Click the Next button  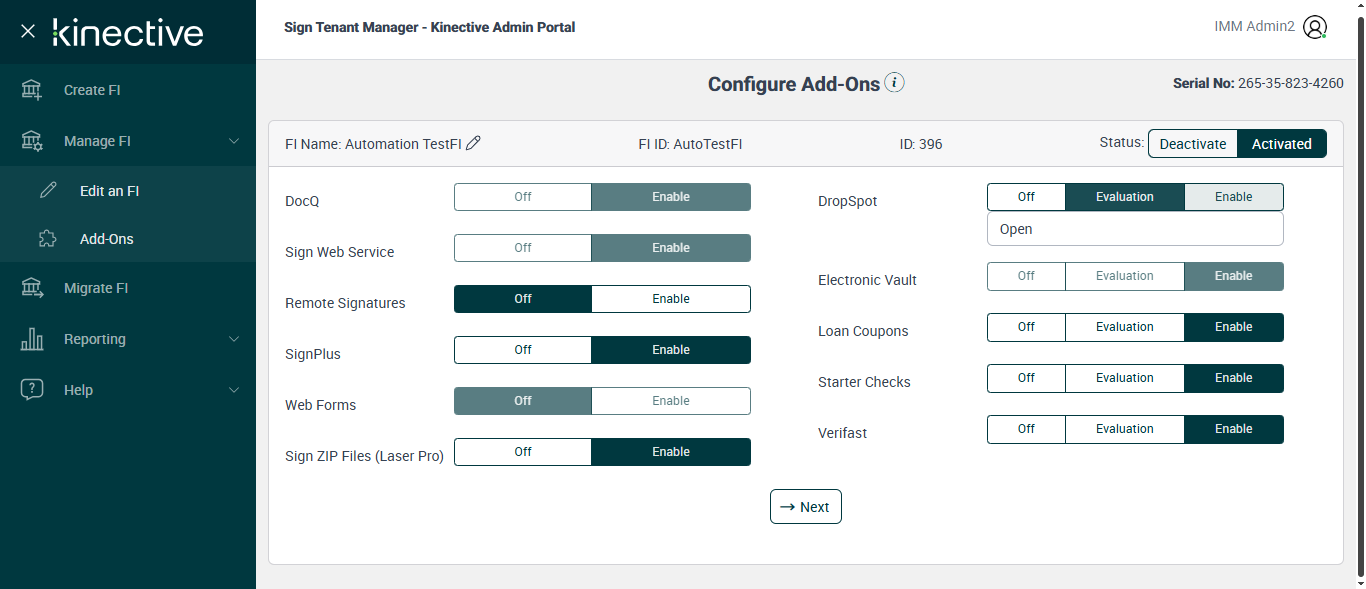(x=806, y=507)
